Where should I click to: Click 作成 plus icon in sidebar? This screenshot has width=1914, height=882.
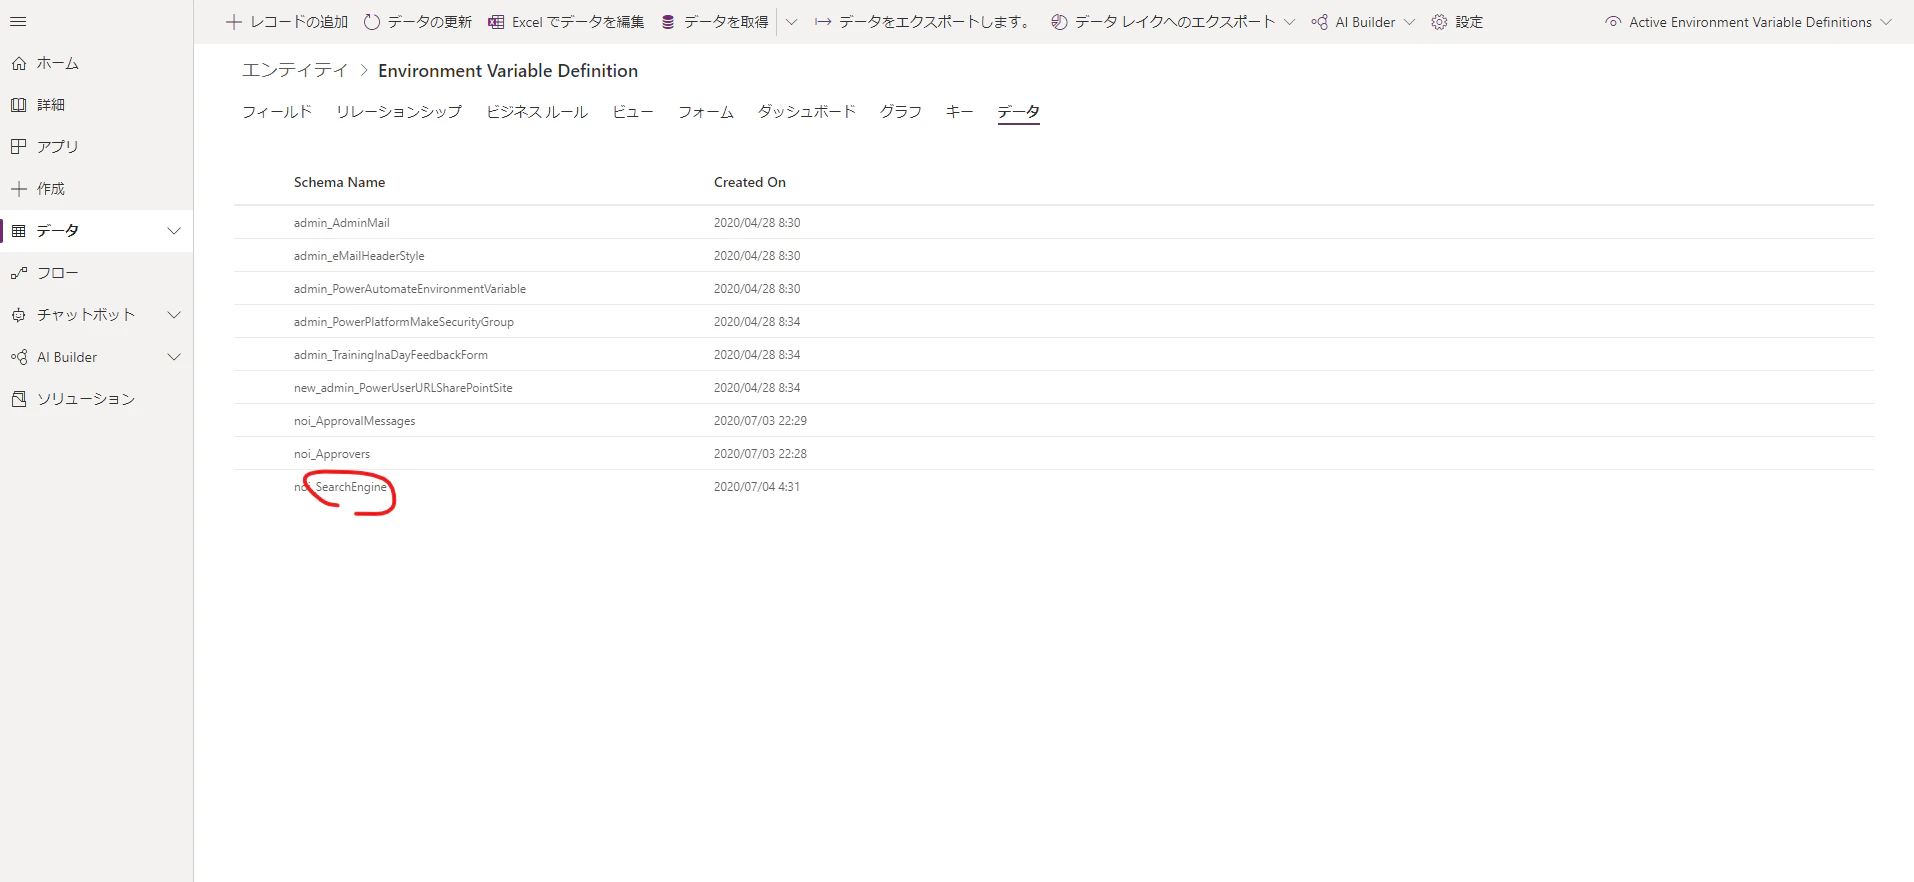tap(19, 189)
